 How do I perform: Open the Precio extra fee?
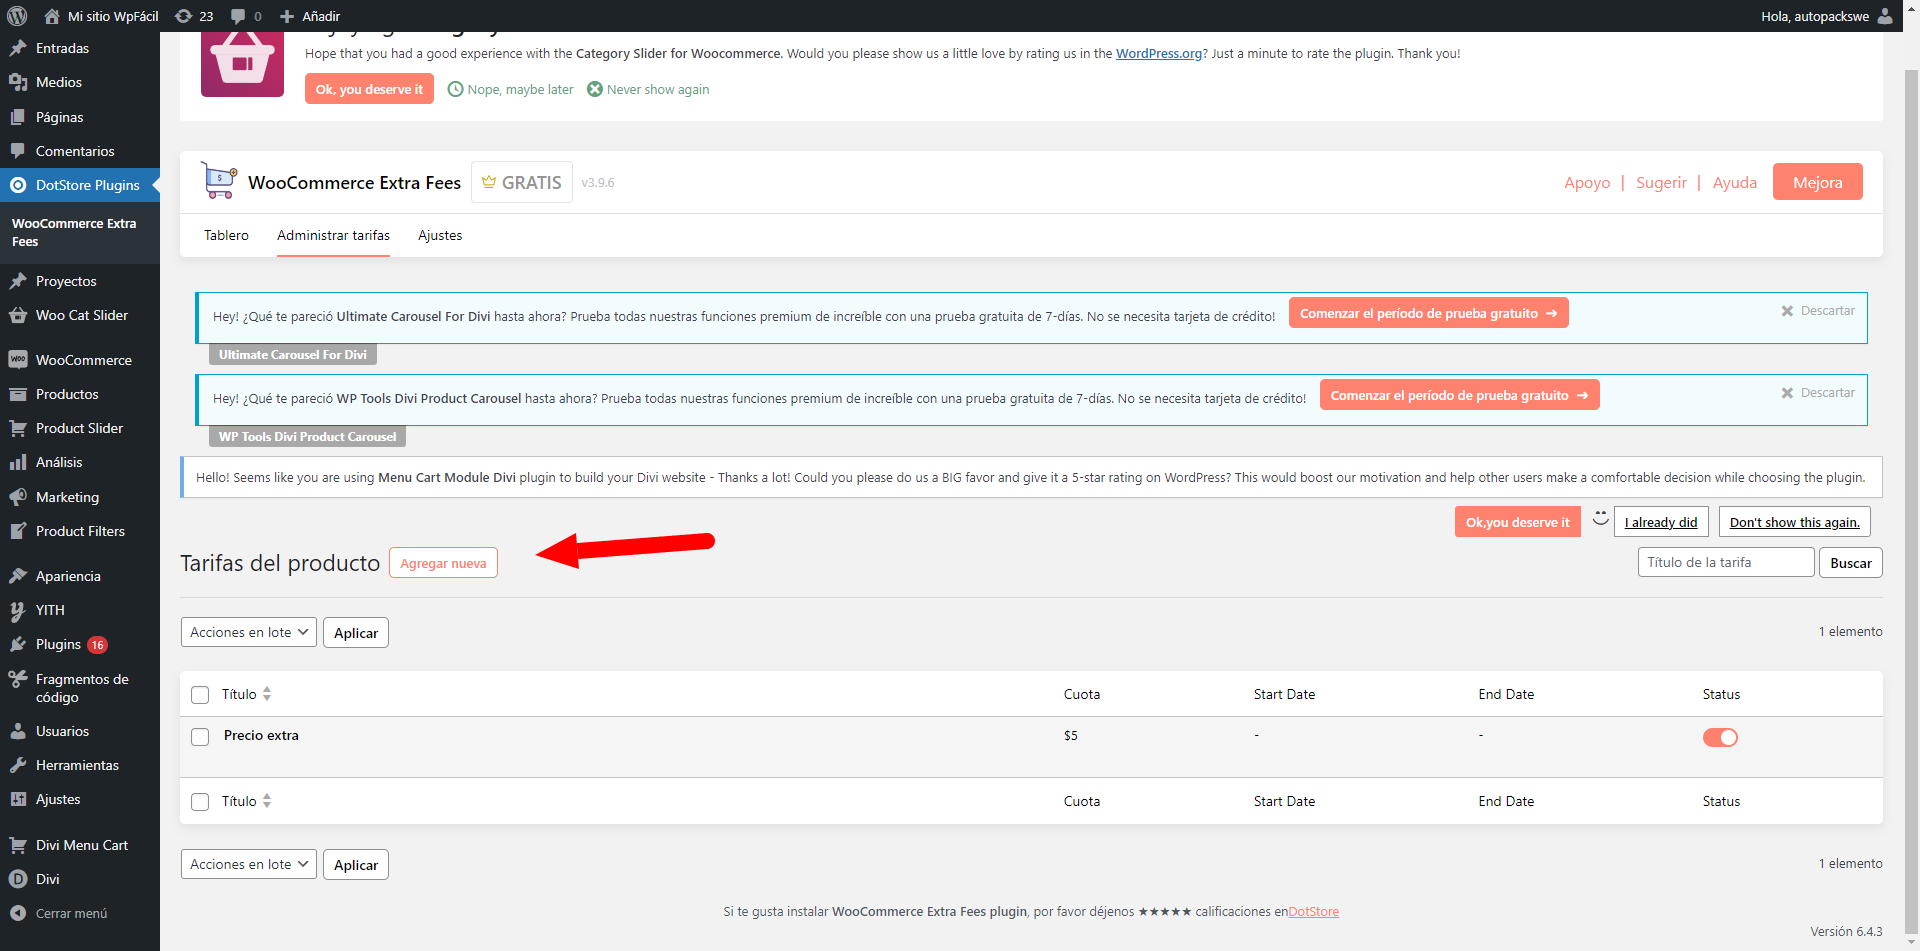click(x=261, y=735)
